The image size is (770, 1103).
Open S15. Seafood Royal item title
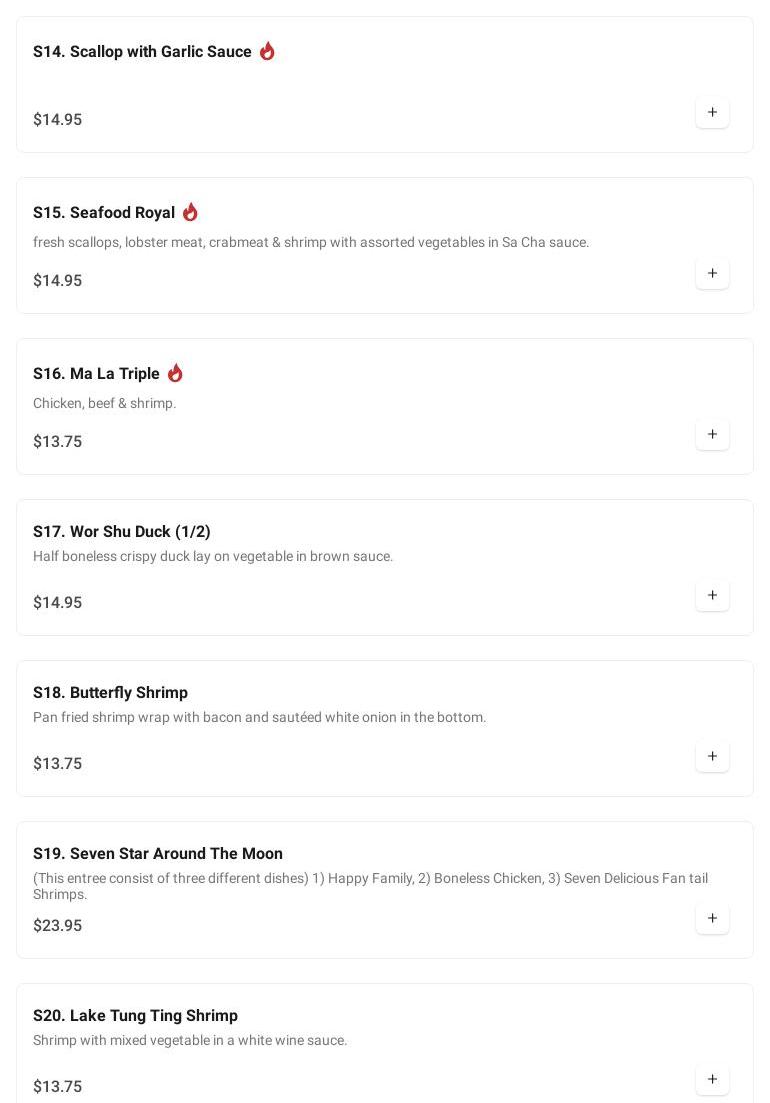pyautogui.click(x=104, y=213)
